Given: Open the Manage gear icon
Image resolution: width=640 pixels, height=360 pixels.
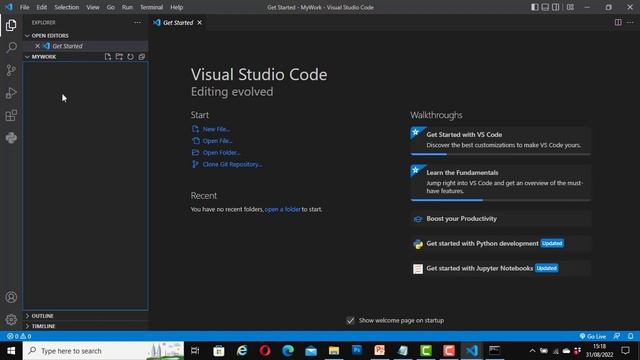Looking at the screenshot, I should (11, 320).
